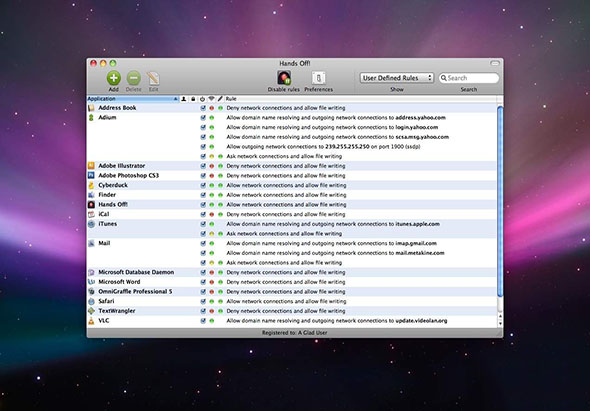The width and height of the screenshot is (590, 411).
Task: Select the Microsoft Word deny rule text
Action: 286,282
